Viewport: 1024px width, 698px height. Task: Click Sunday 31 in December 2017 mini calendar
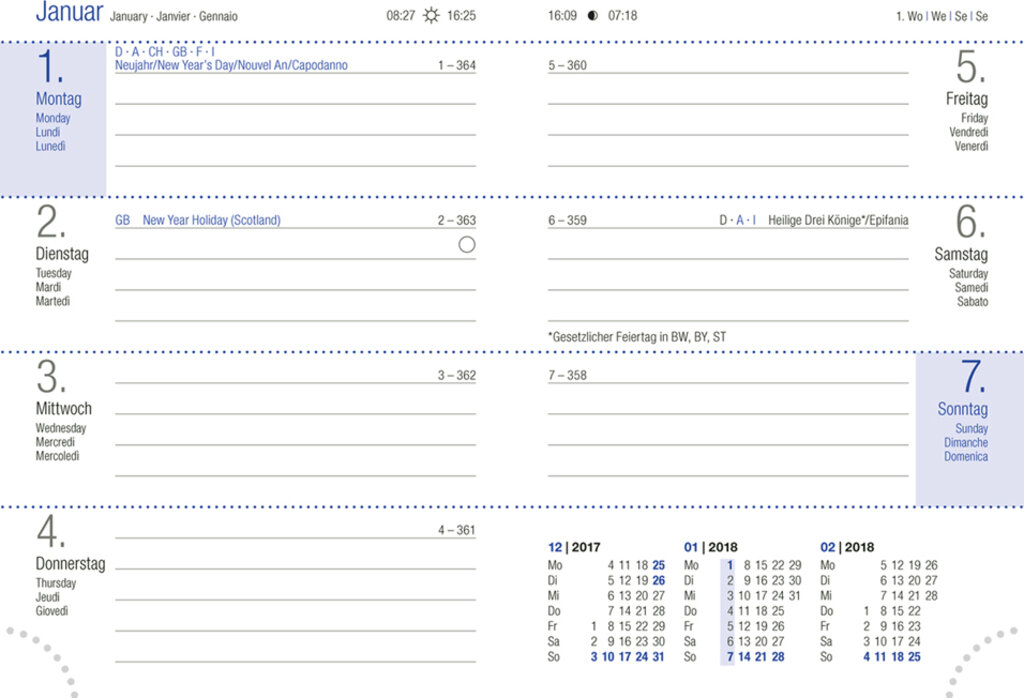(x=658, y=657)
